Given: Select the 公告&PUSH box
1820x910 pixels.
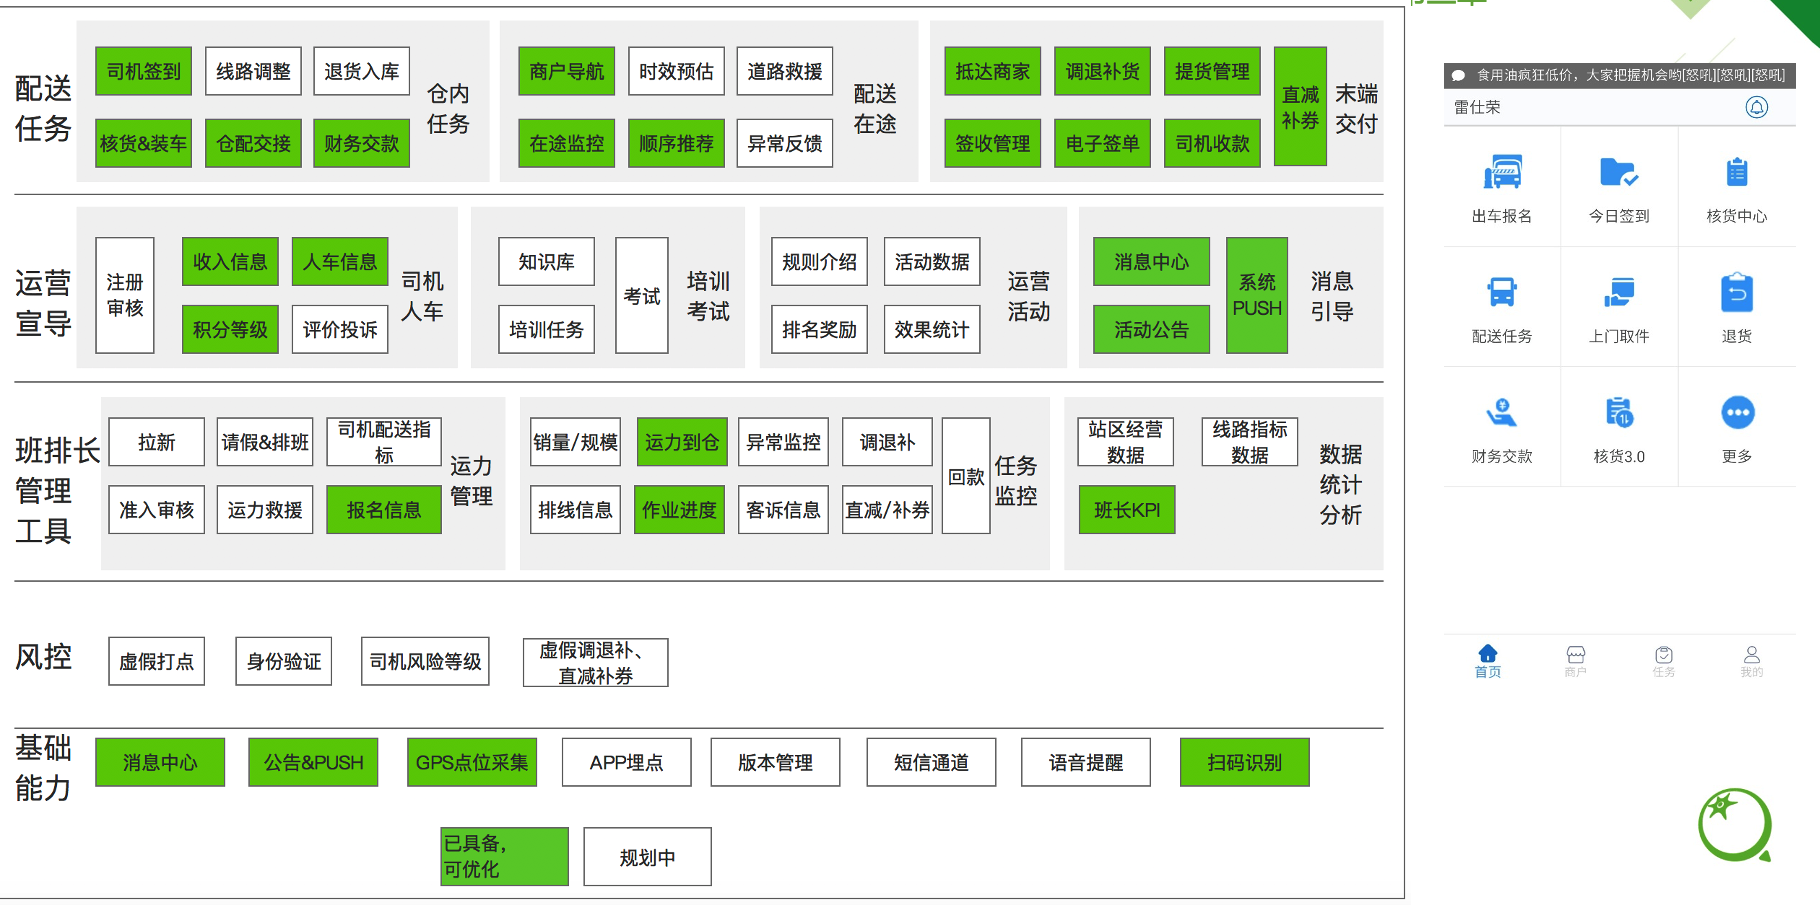Looking at the screenshot, I should click(x=314, y=762).
